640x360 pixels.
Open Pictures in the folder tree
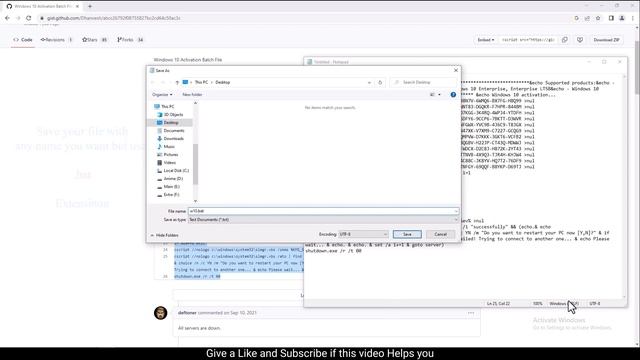point(171,155)
